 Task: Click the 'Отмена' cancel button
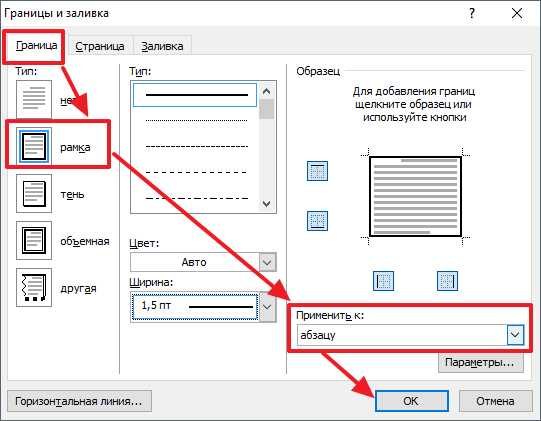point(495,401)
